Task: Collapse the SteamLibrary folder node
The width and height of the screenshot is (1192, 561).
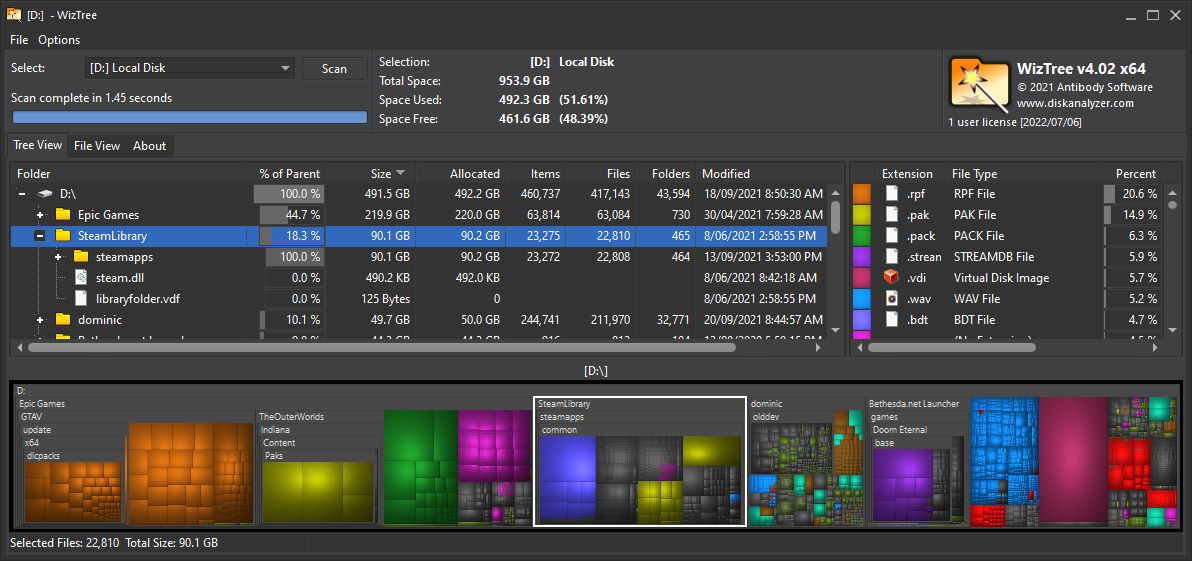Action: (x=40, y=236)
